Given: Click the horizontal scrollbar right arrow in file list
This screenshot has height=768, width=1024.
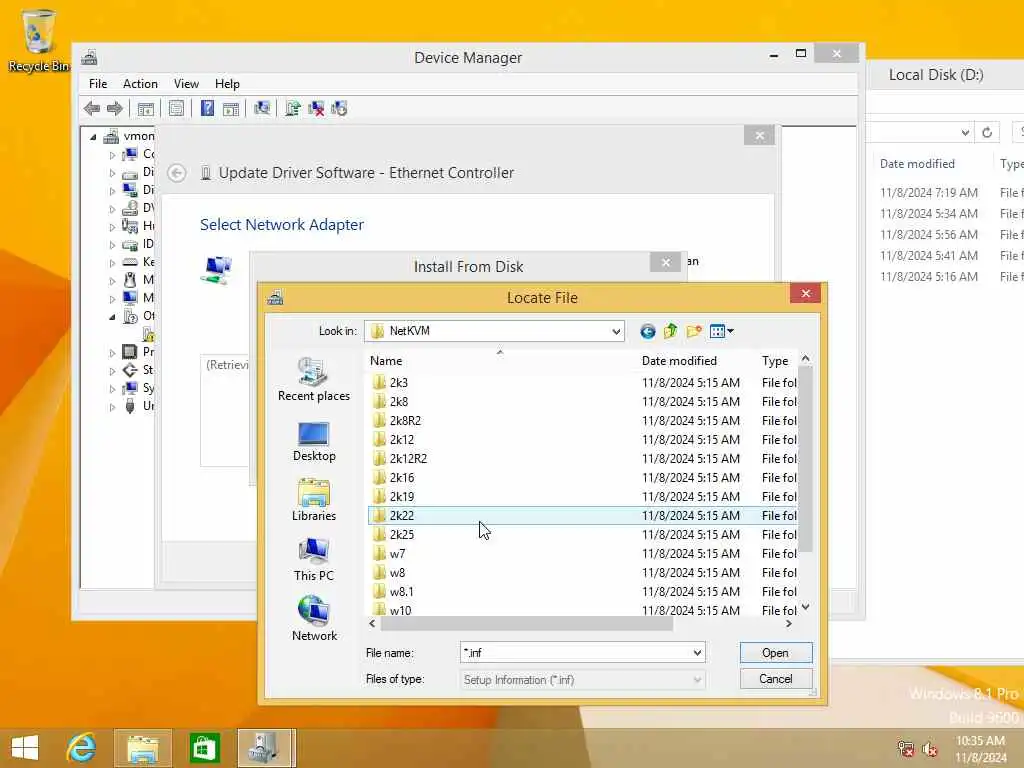Looking at the screenshot, I should click(x=788, y=624).
